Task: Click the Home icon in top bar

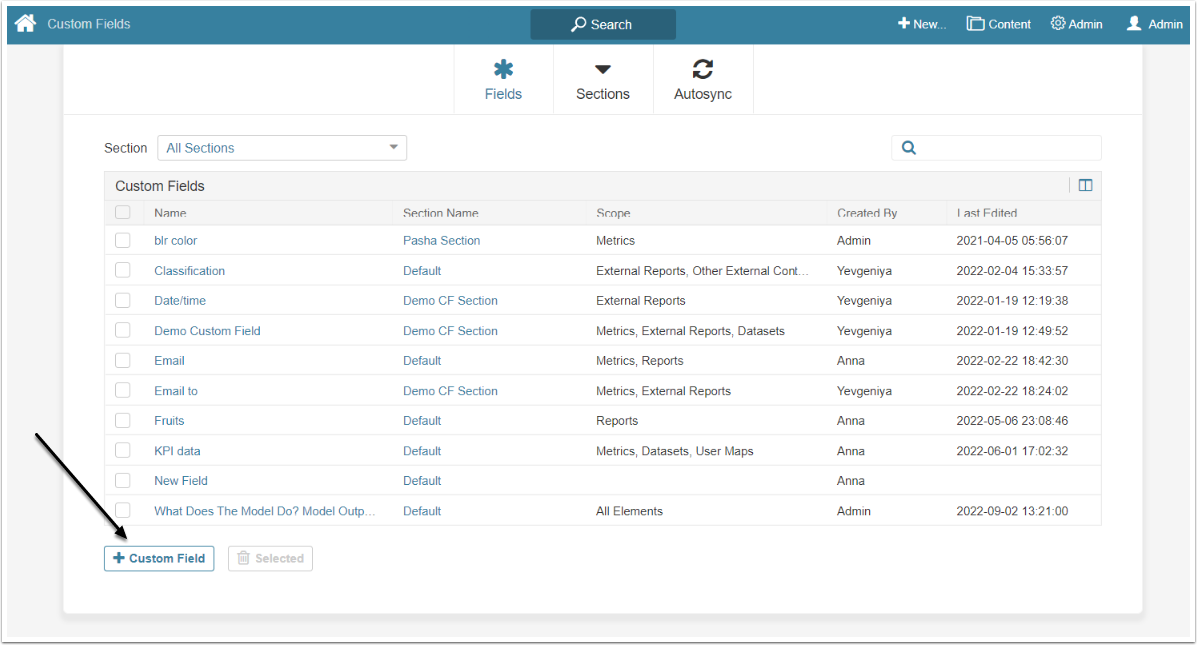Action: click(25, 23)
